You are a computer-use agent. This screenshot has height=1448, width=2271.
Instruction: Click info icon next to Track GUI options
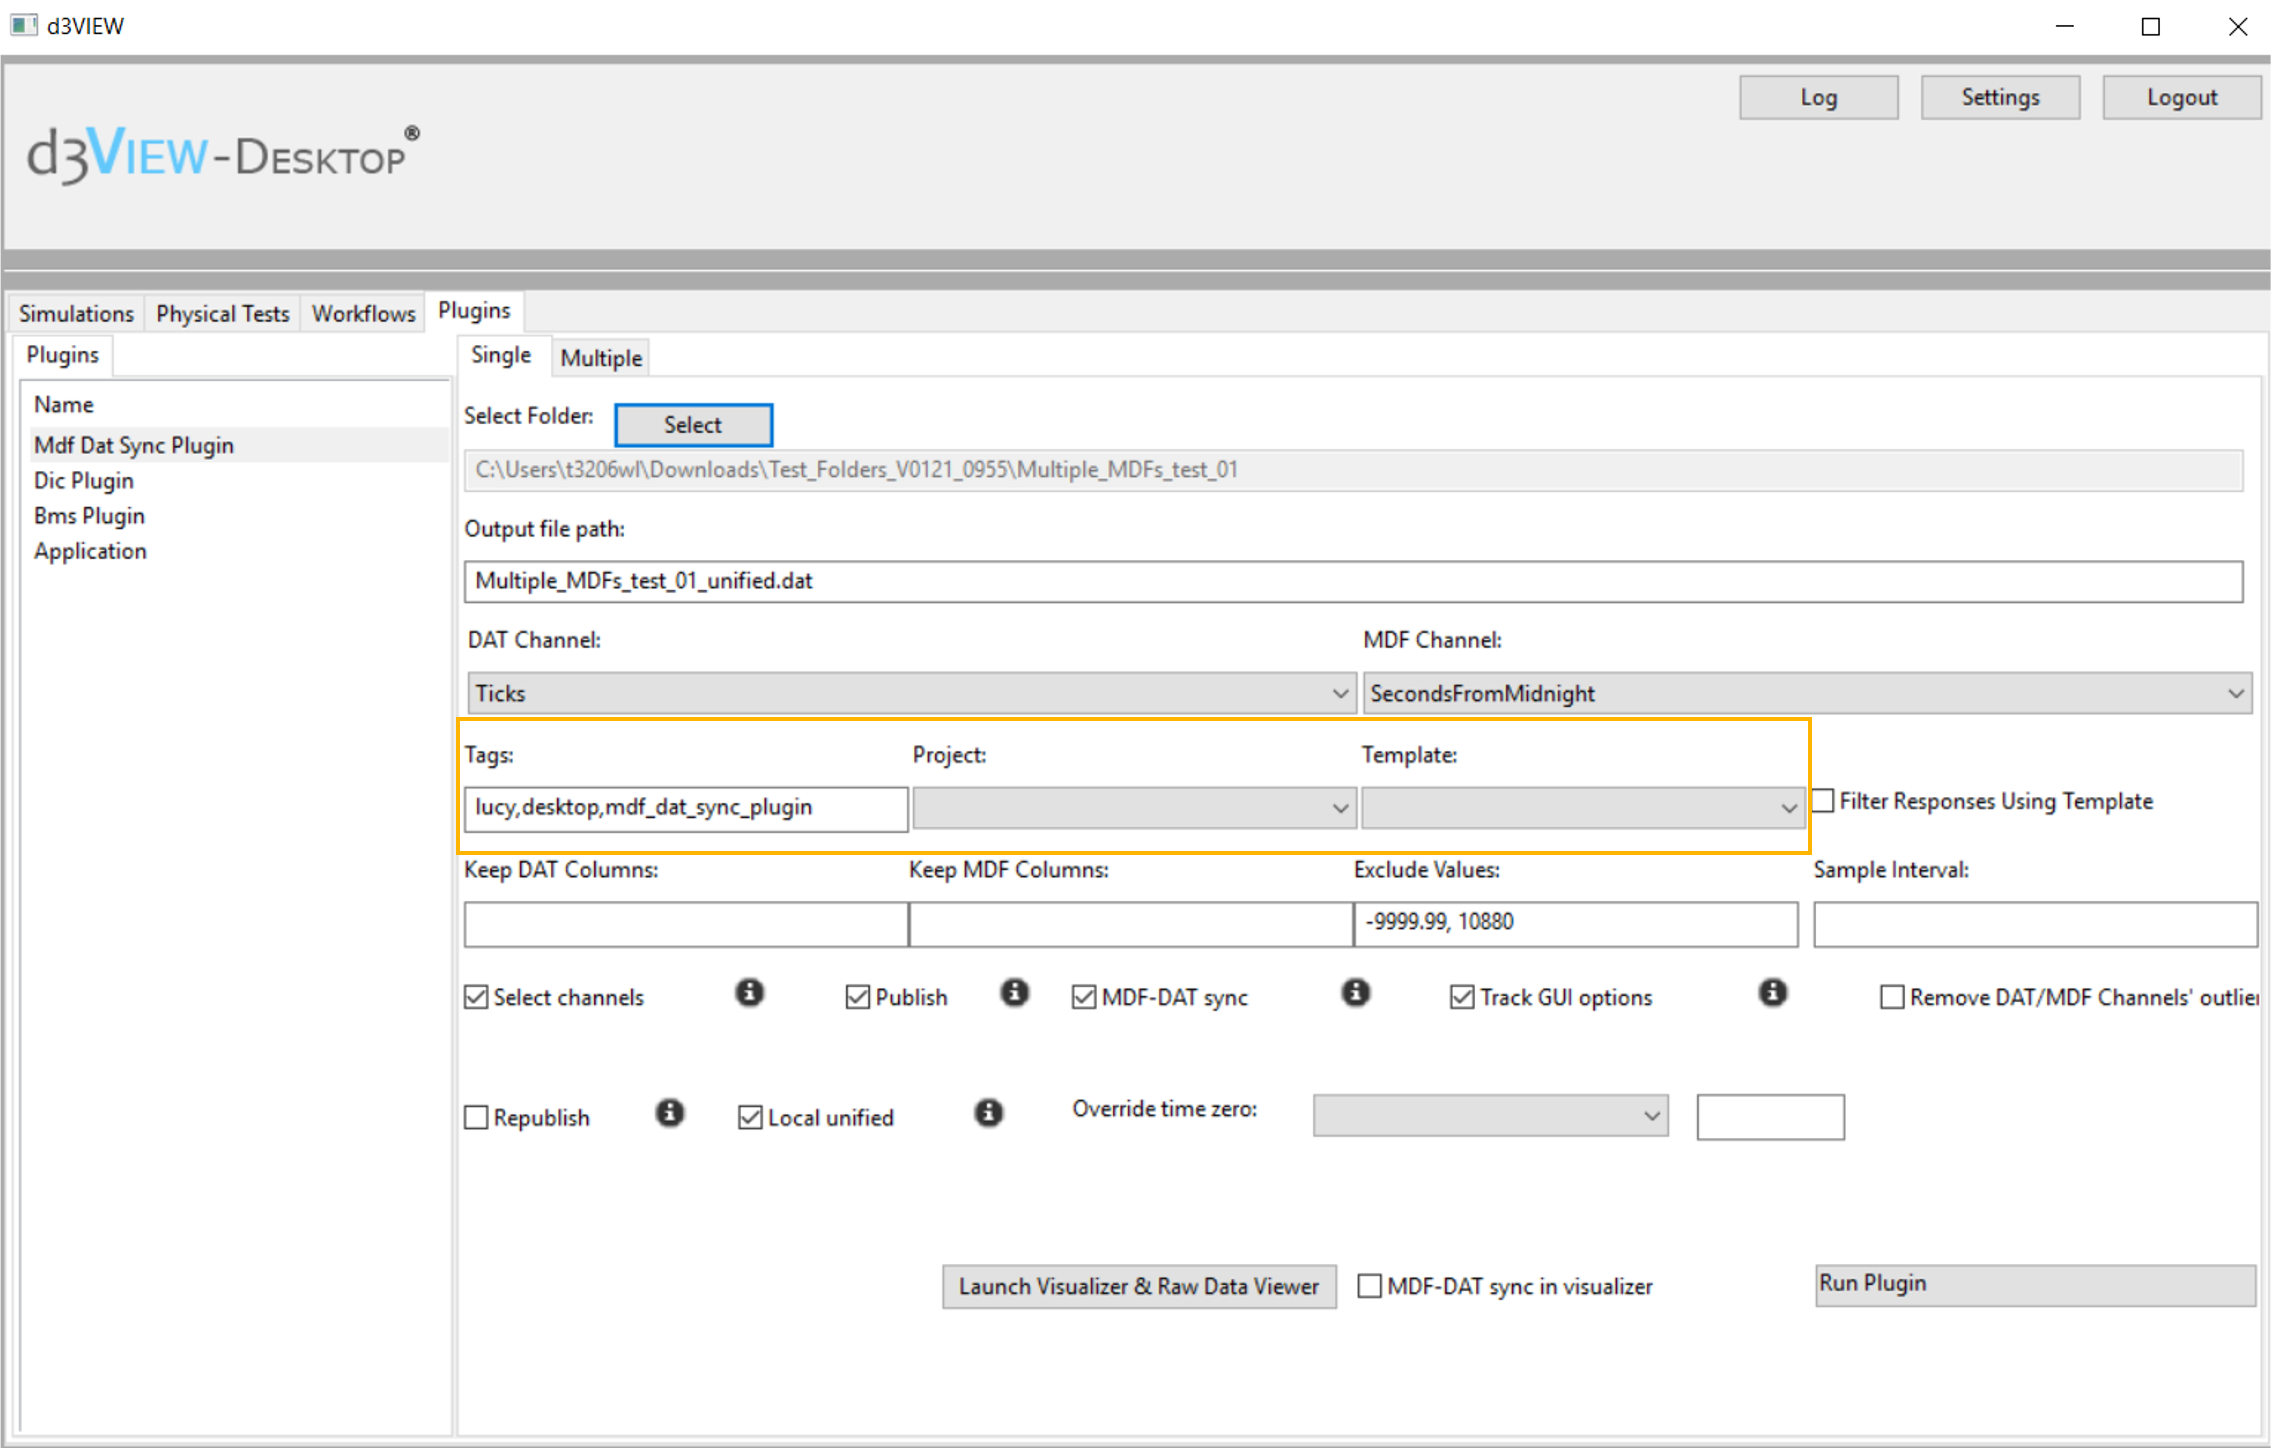click(x=1772, y=993)
